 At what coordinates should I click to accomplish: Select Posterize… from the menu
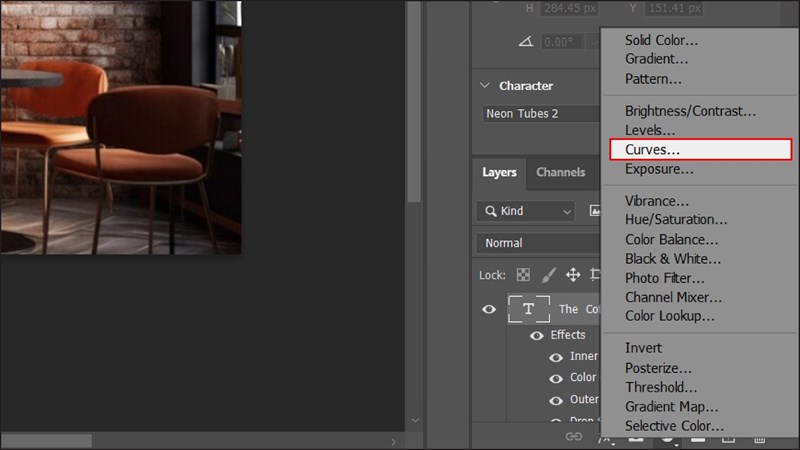pos(658,368)
